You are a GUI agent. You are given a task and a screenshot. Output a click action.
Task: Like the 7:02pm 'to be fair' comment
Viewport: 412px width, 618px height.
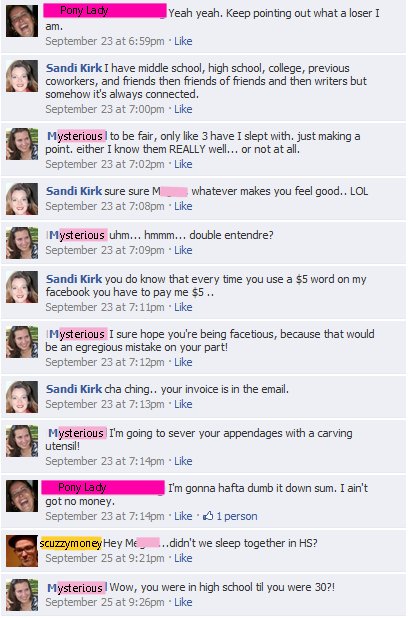click(183, 164)
